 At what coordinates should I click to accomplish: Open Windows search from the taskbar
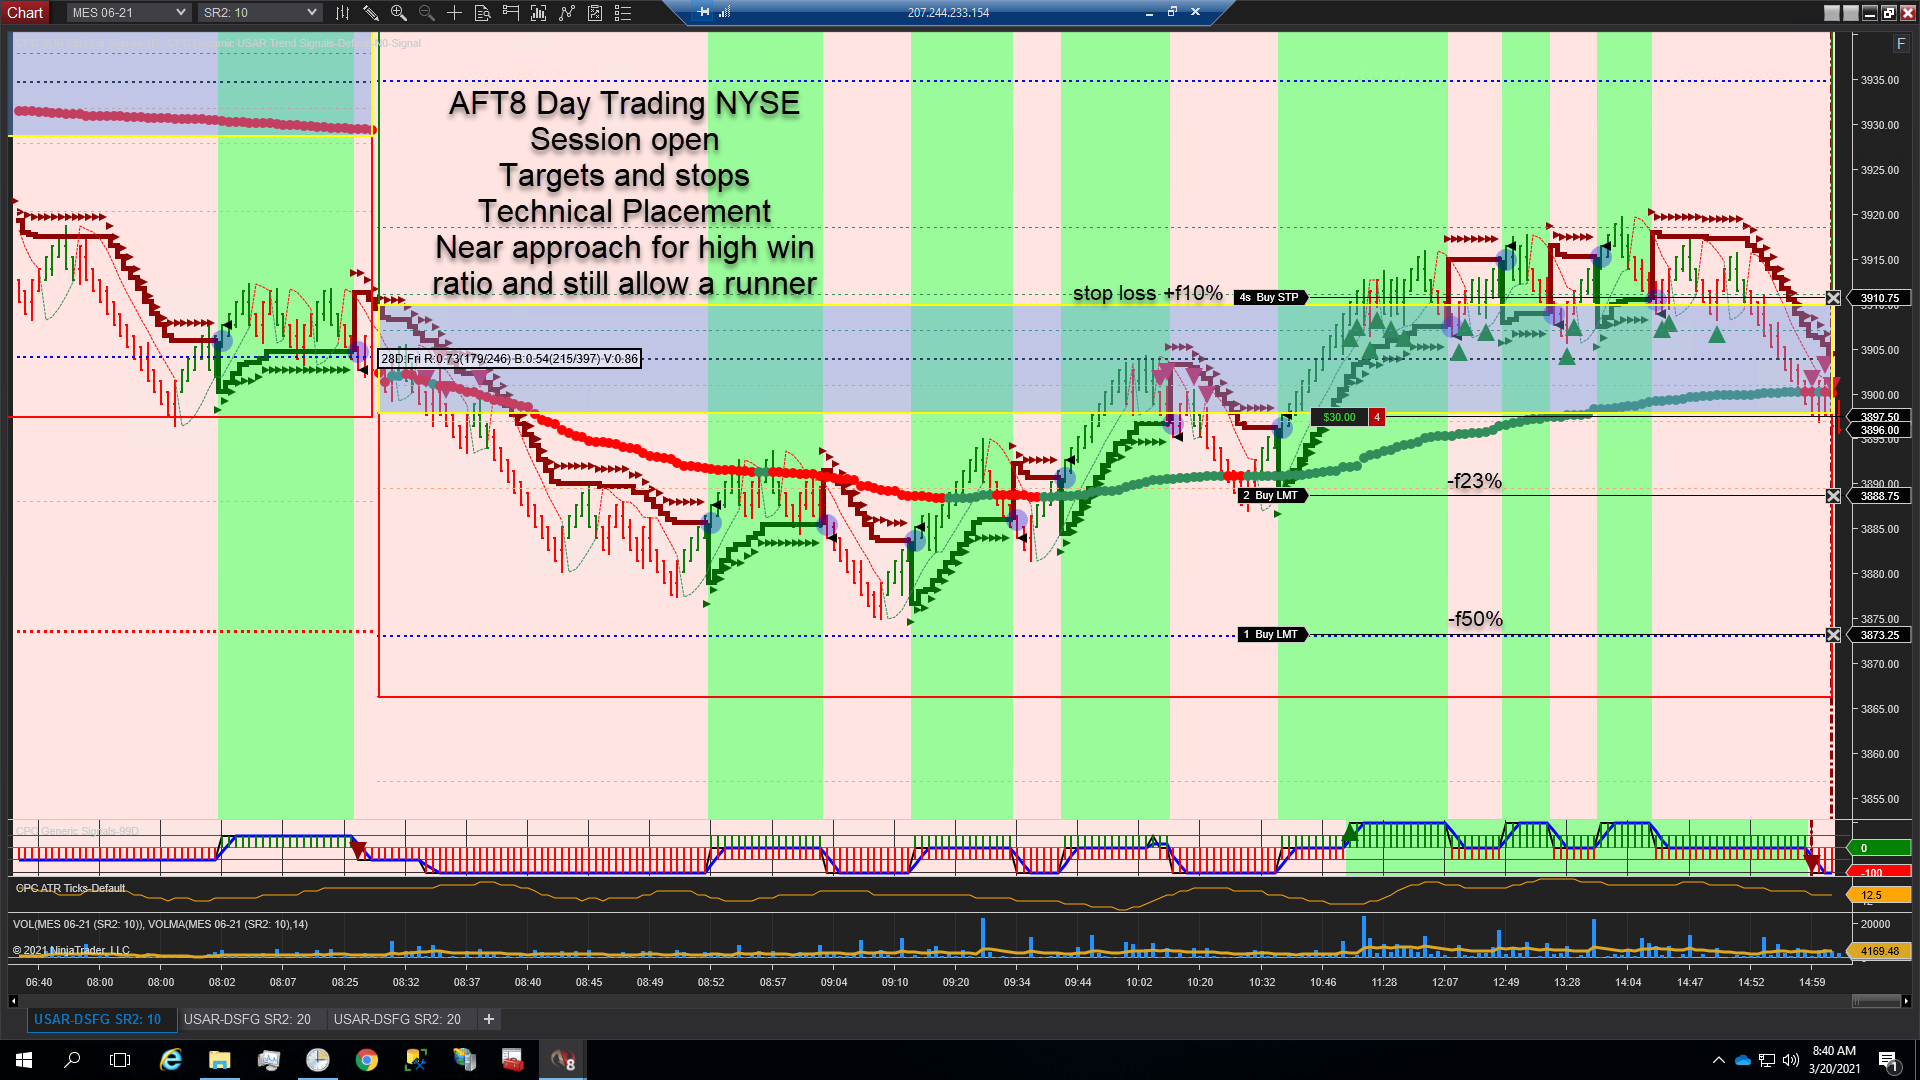coord(72,1060)
